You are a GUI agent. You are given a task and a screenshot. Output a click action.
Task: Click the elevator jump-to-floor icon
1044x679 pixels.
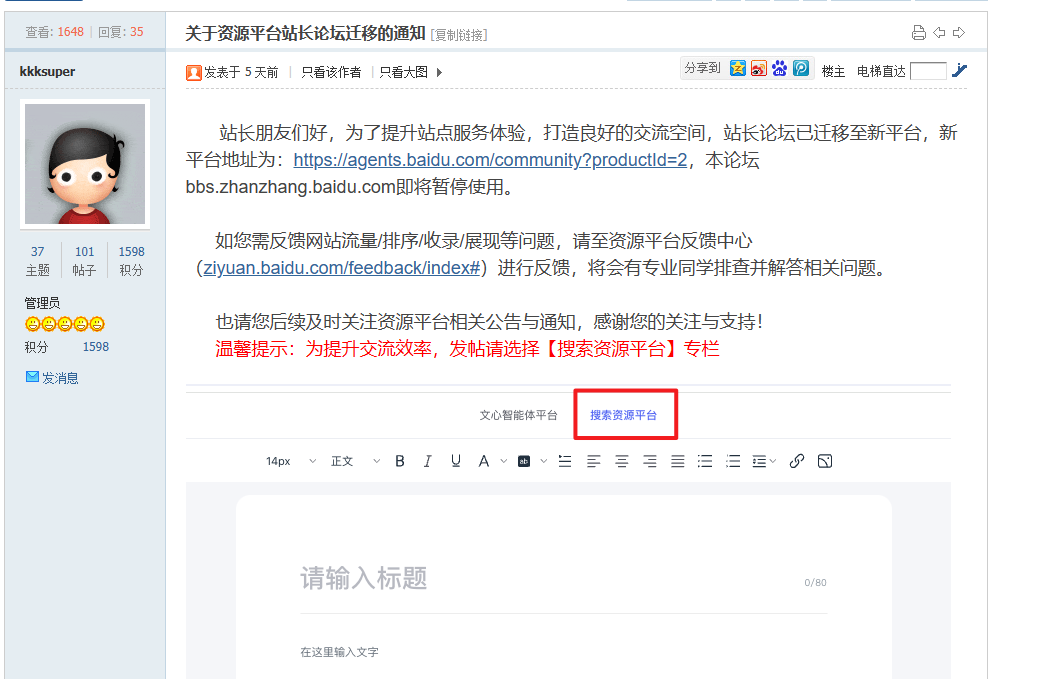959,70
